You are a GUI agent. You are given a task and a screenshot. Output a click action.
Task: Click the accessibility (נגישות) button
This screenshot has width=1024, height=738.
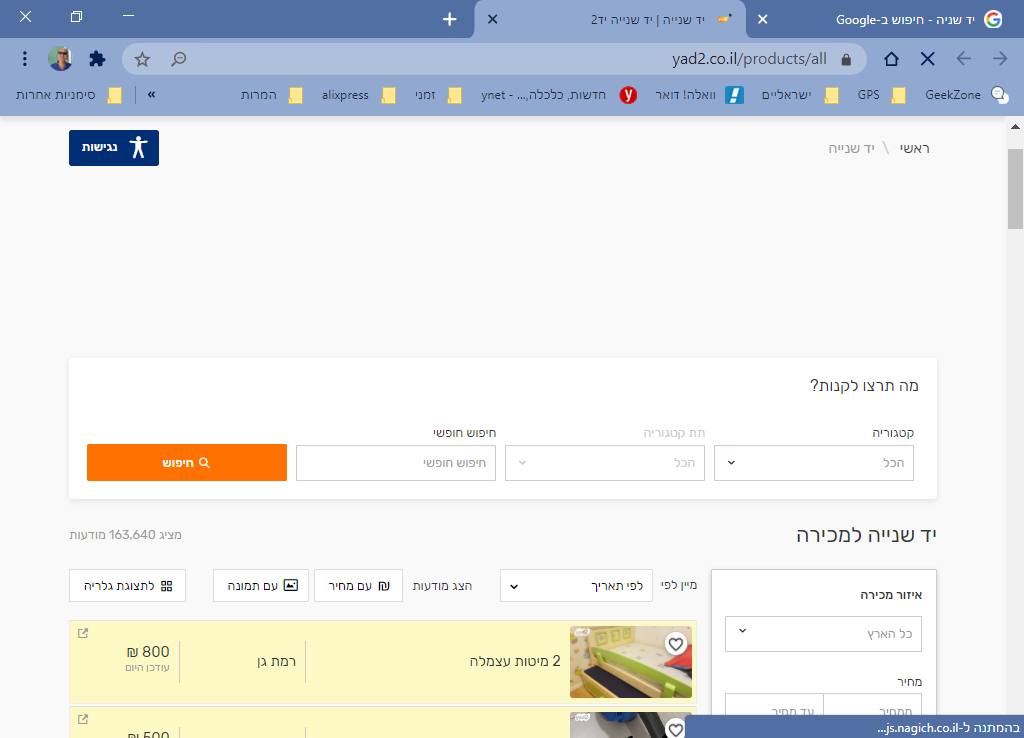(114, 148)
